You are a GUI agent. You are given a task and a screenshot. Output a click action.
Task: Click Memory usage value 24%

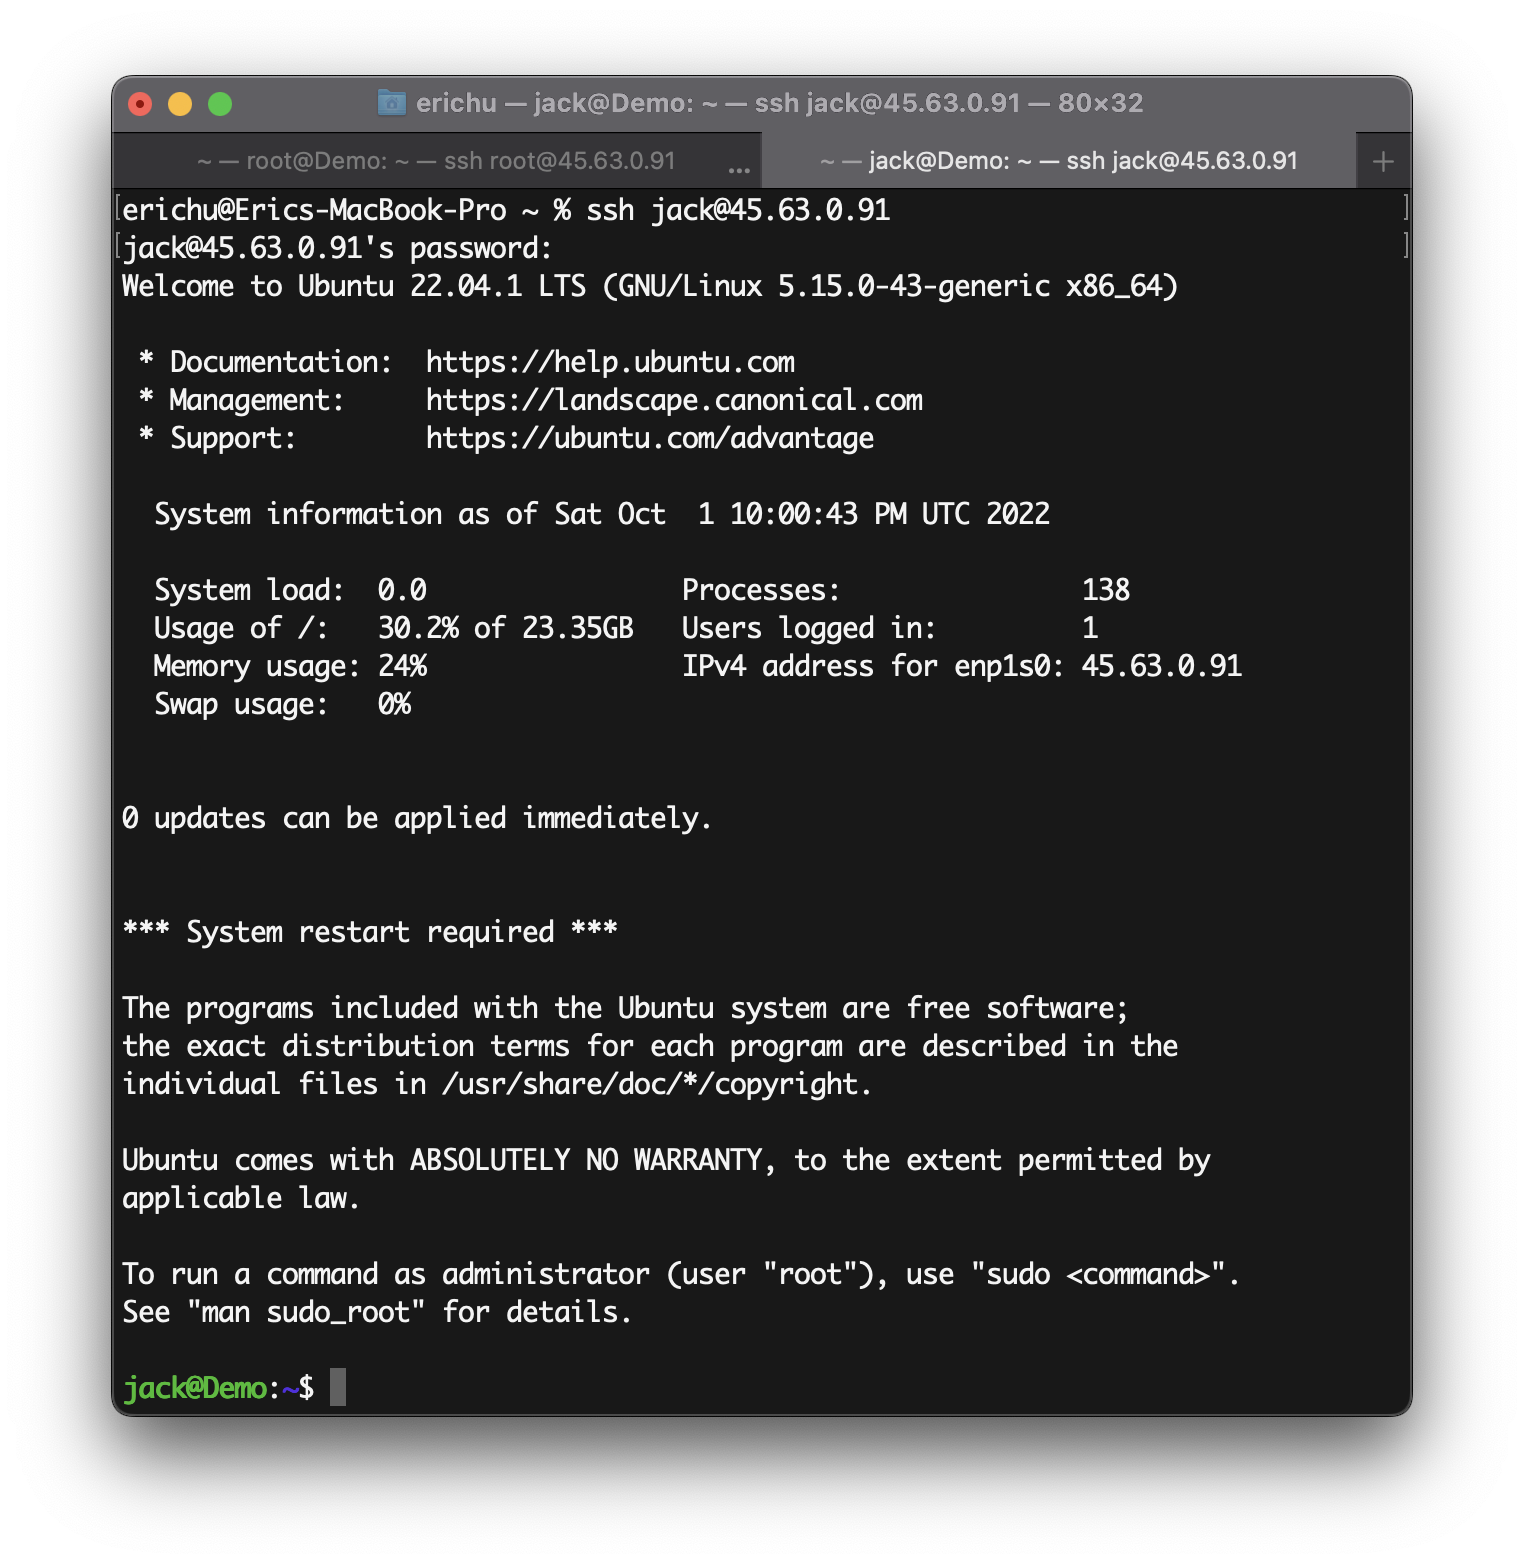pyautogui.click(x=402, y=666)
